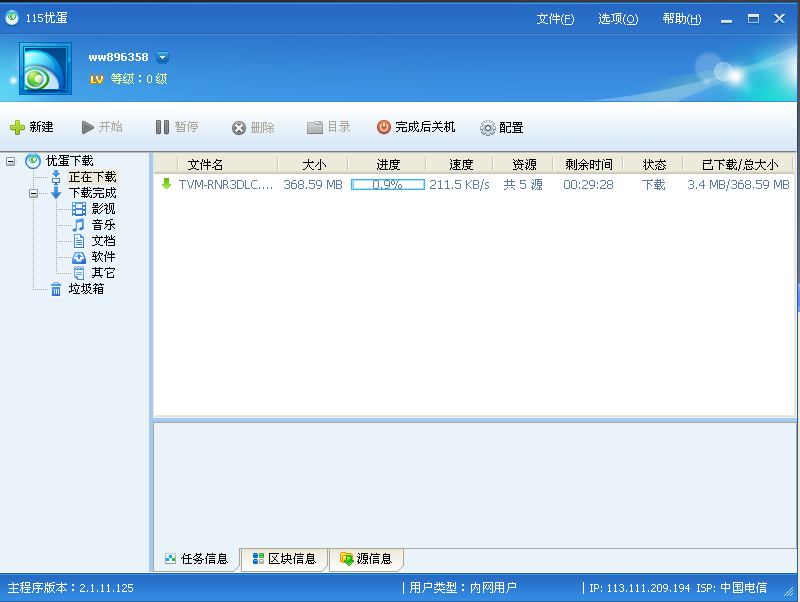Click the 368.59 MB size cell
This screenshot has width=800, height=602.
pyautogui.click(x=313, y=184)
